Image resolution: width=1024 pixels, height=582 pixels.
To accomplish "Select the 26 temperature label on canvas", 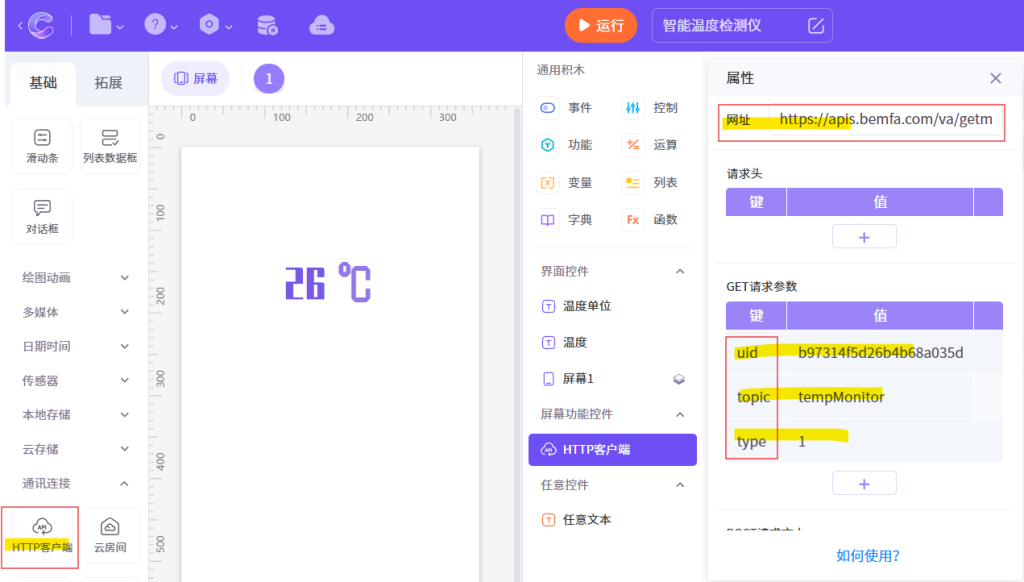I will pos(305,283).
